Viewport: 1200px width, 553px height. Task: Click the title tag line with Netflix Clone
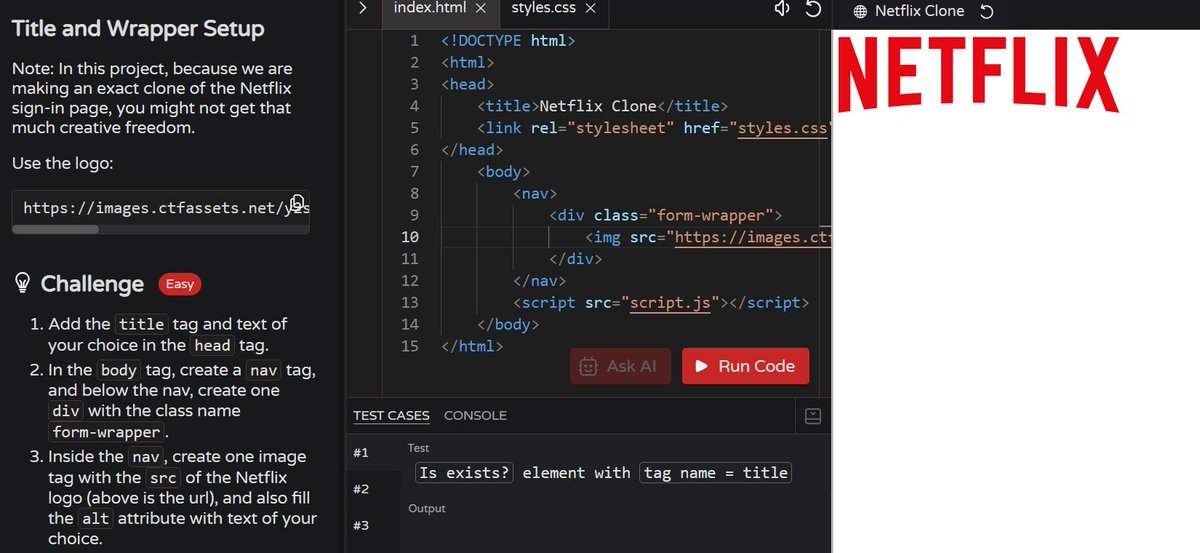[x=603, y=106]
